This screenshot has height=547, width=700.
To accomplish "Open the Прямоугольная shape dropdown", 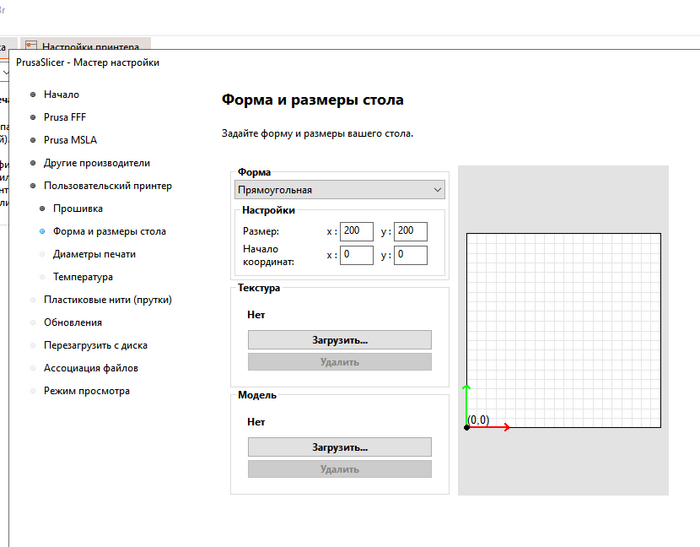I will [340, 190].
